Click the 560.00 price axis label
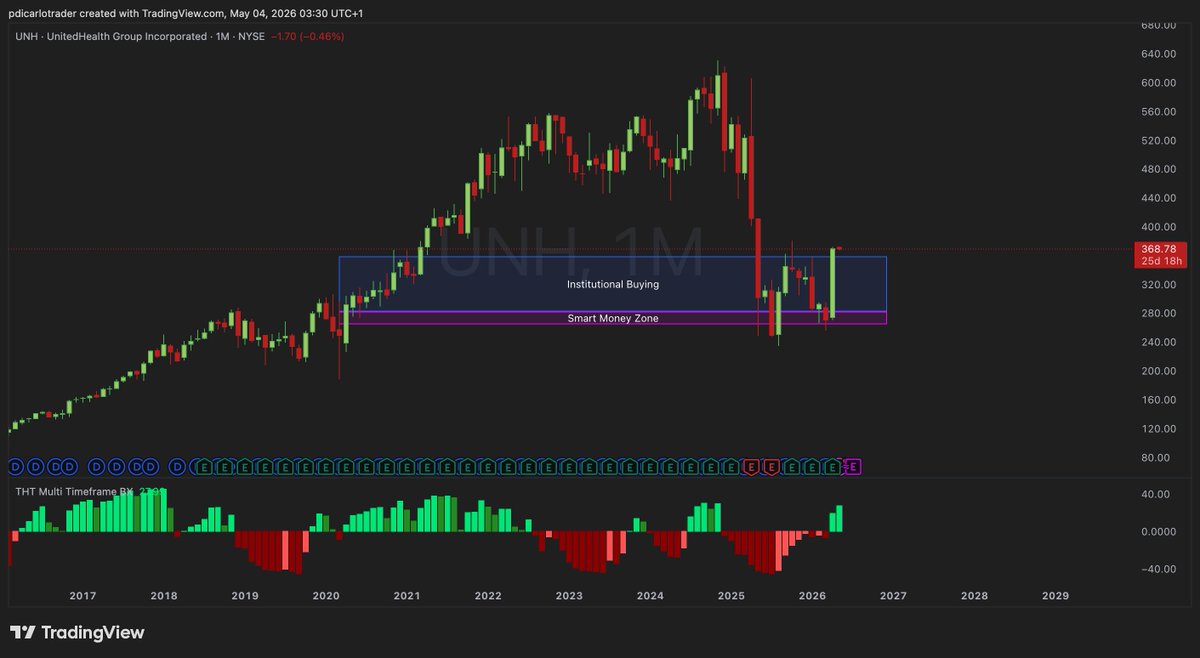 (1159, 112)
